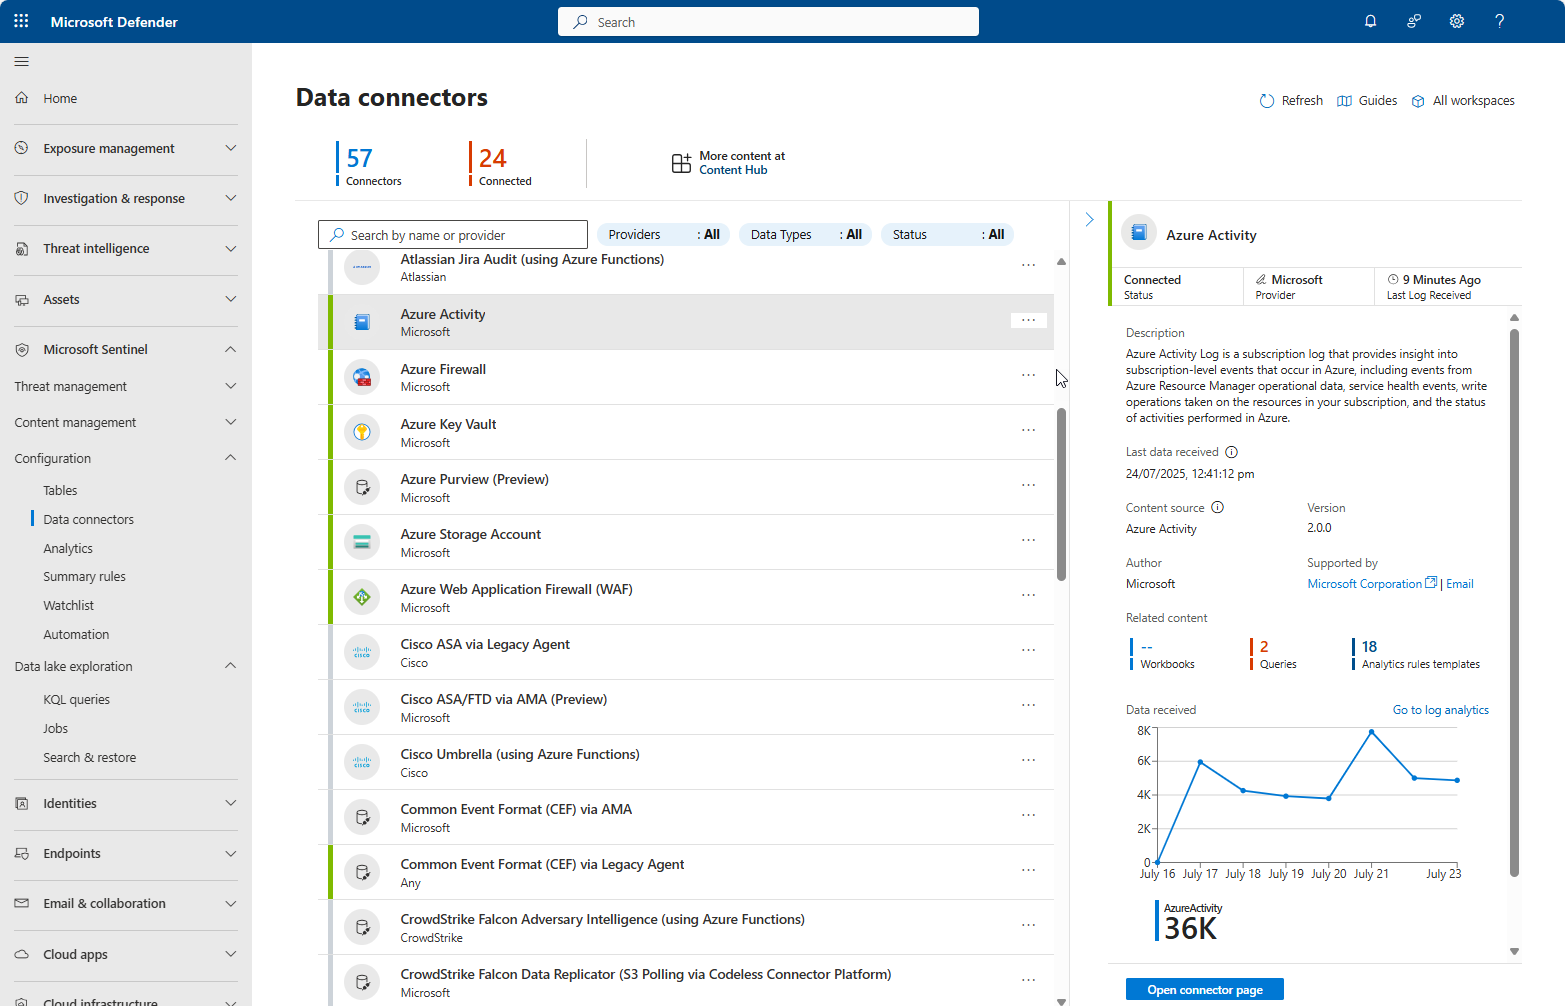Screen dimensions: 1565x1006
Task: Open the Providers filter dropdown
Action: (663, 235)
